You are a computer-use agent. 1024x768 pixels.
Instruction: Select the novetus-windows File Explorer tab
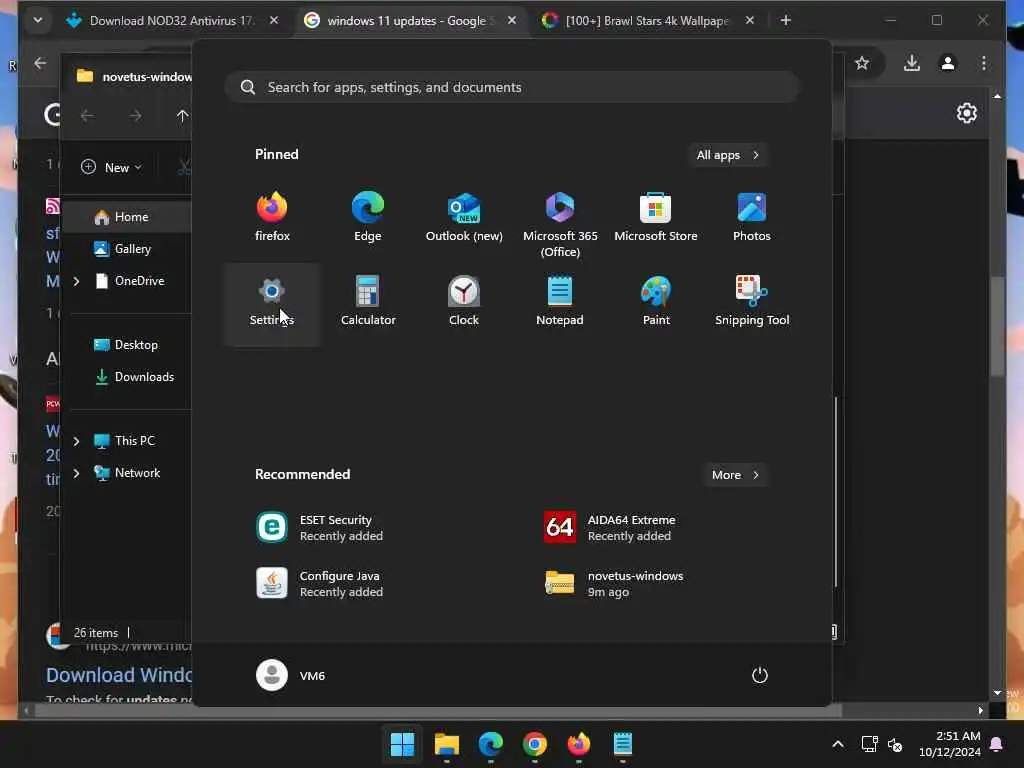[x=133, y=76]
